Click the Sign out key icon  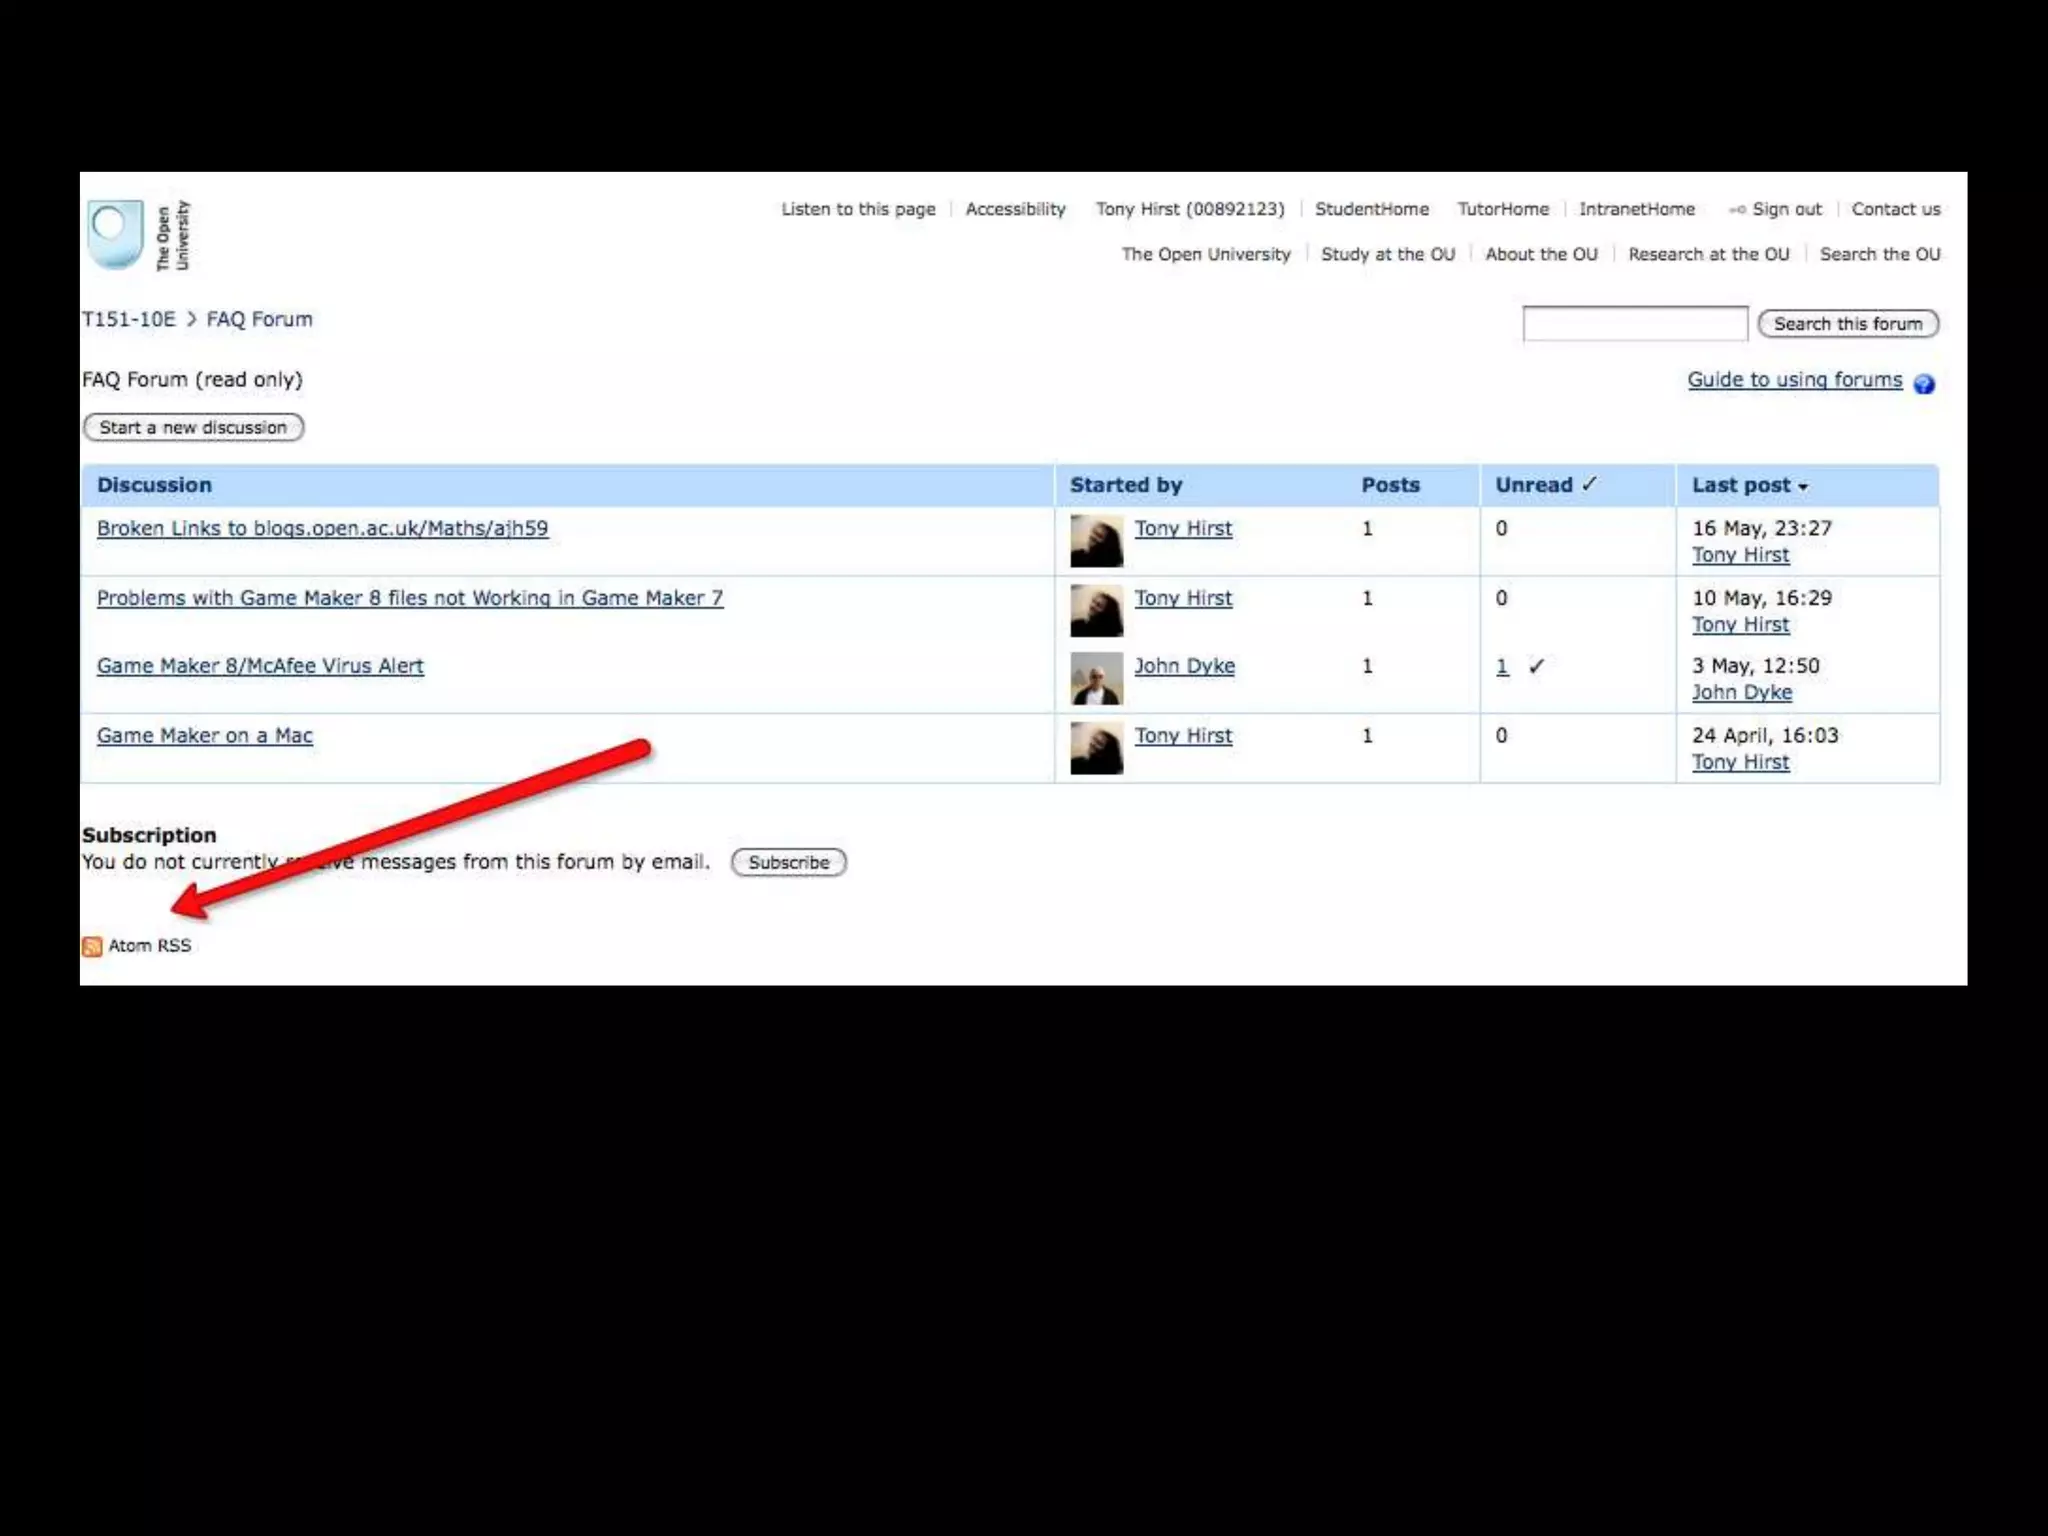pyautogui.click(x=1737, y=210)
